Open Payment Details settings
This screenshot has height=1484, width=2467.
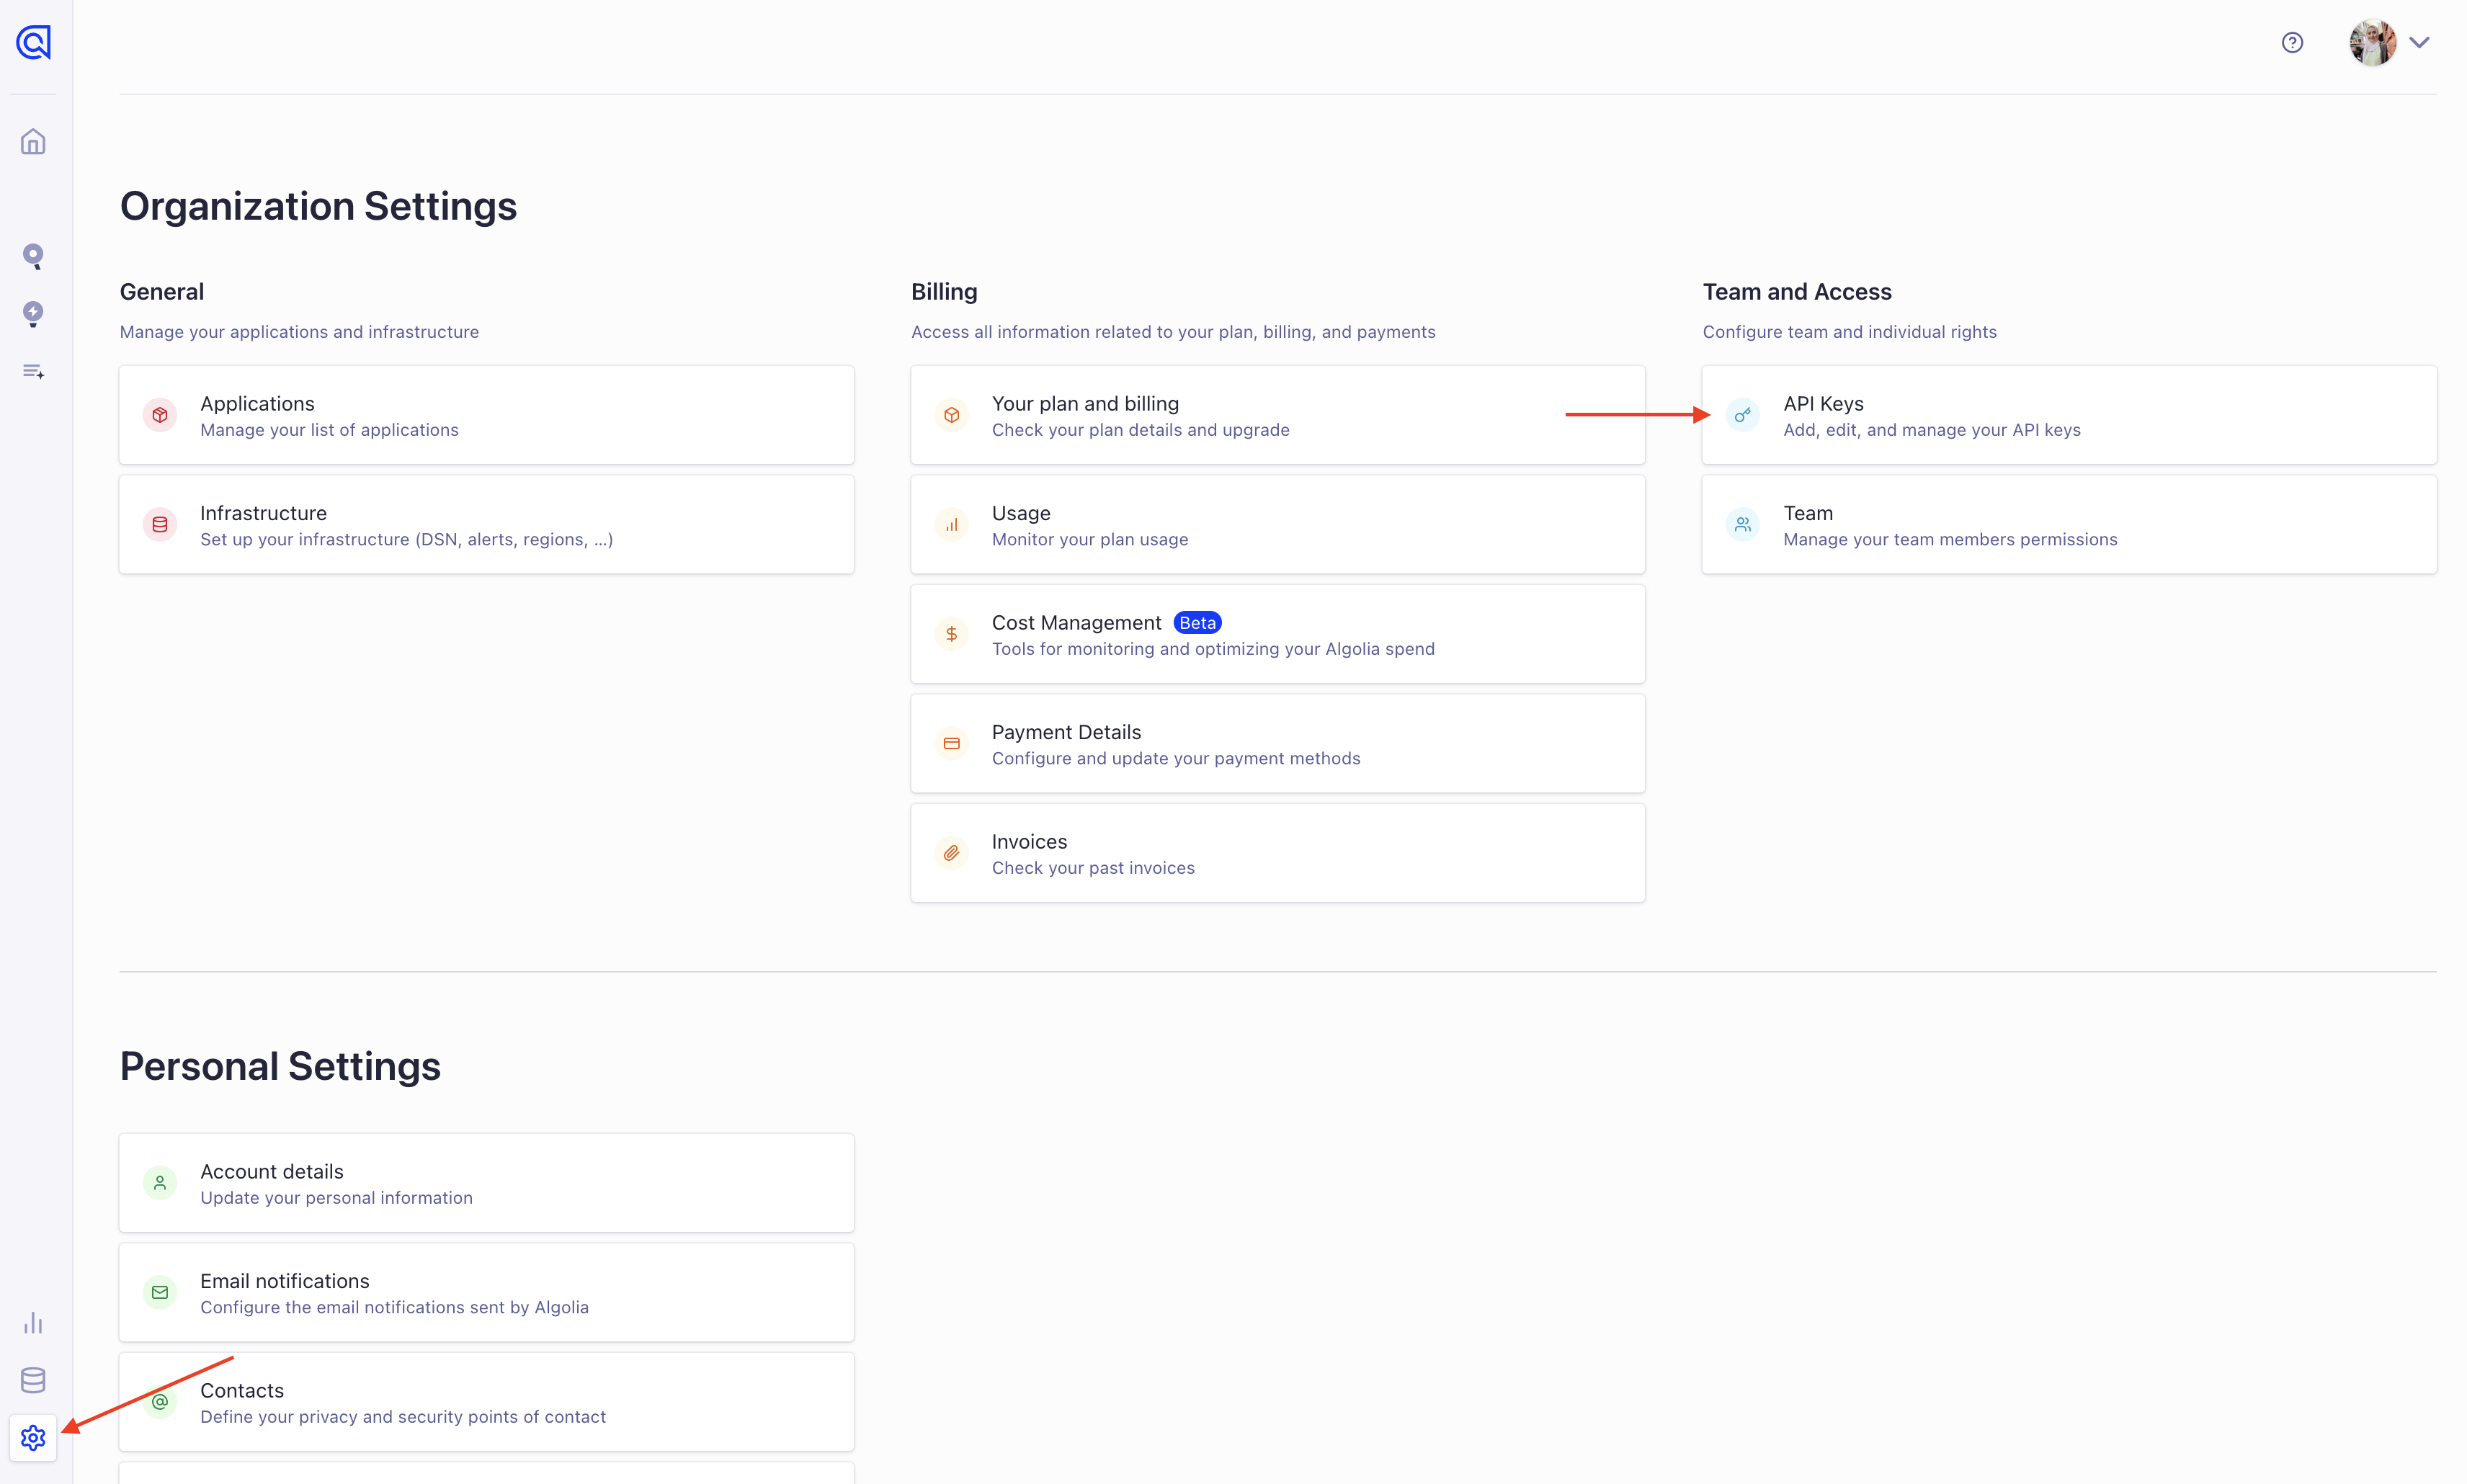click(x=1277, y=743)
